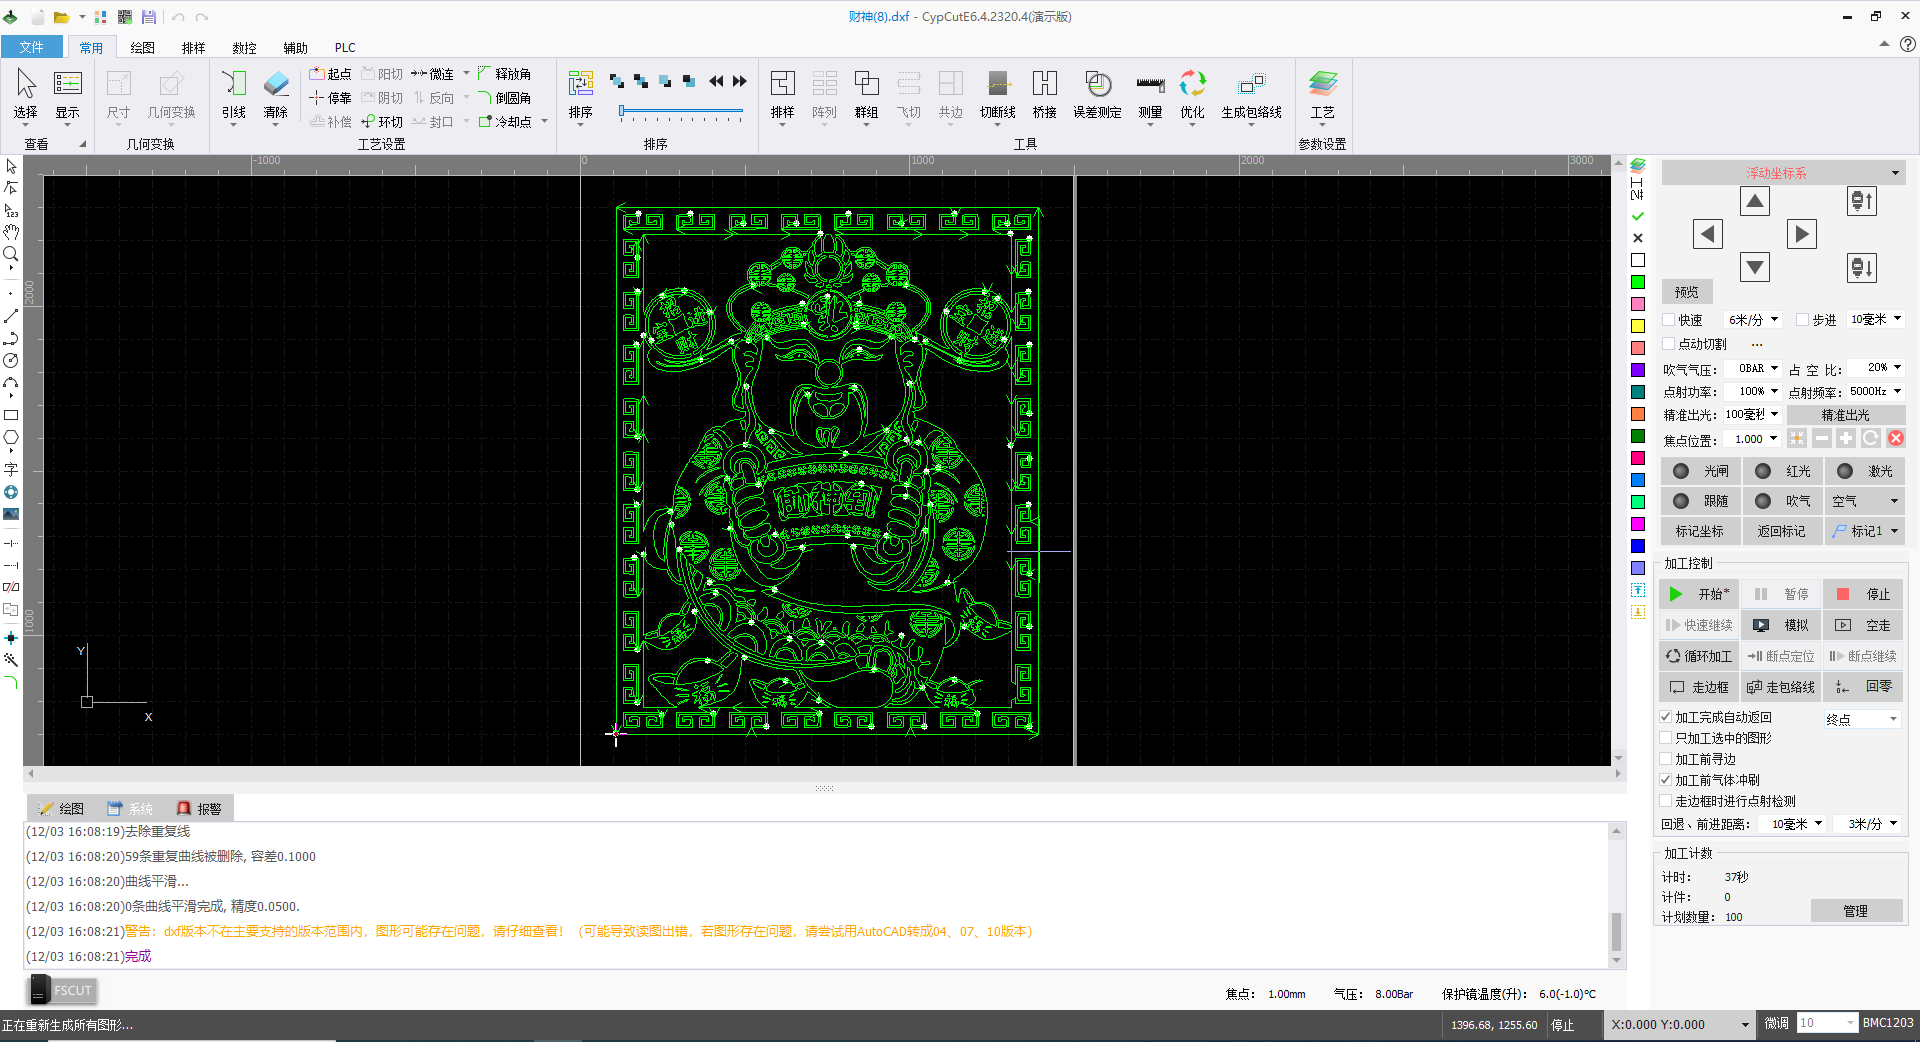Open the 切断线 cut-off line tool
This screenshot has width=1920, height=1042.
[x=998, y=94]
